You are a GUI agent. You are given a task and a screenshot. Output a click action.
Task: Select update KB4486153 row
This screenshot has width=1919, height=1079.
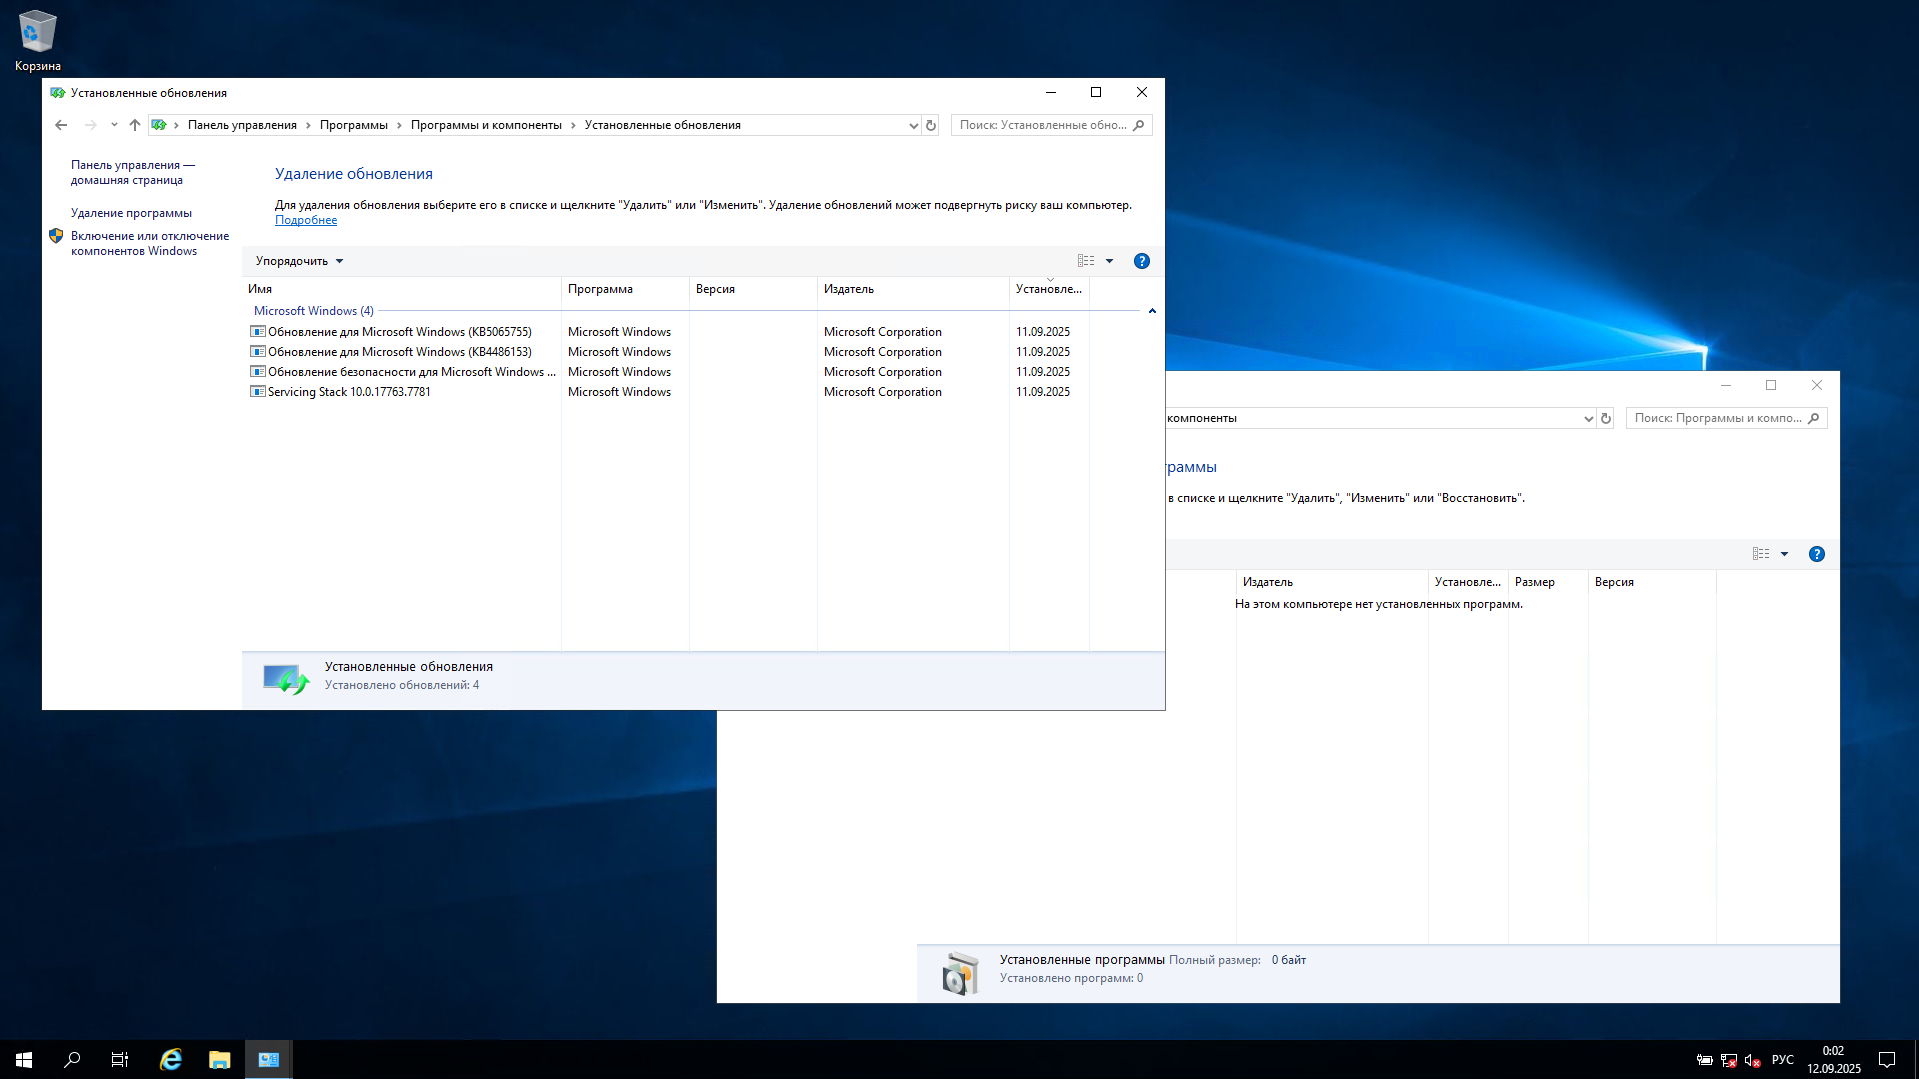point(668,352)
